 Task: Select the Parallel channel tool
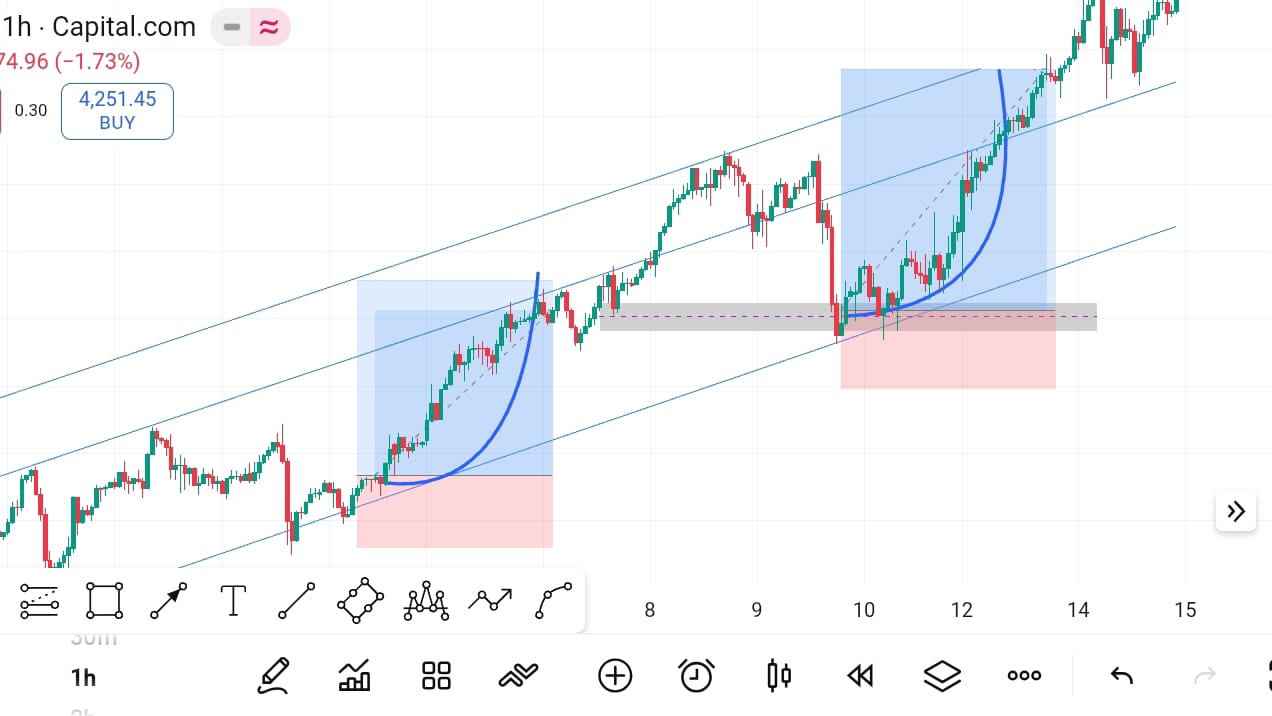(x=360, y=600)
